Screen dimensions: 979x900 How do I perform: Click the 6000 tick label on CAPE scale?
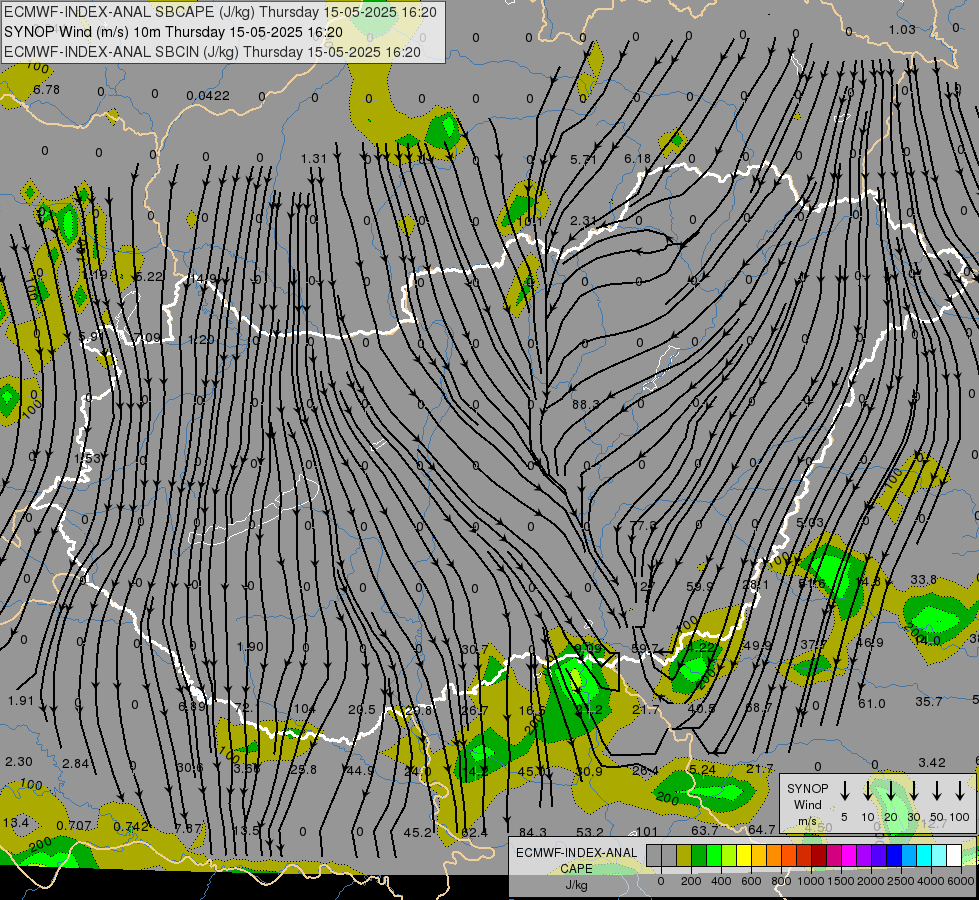[961, 881]
